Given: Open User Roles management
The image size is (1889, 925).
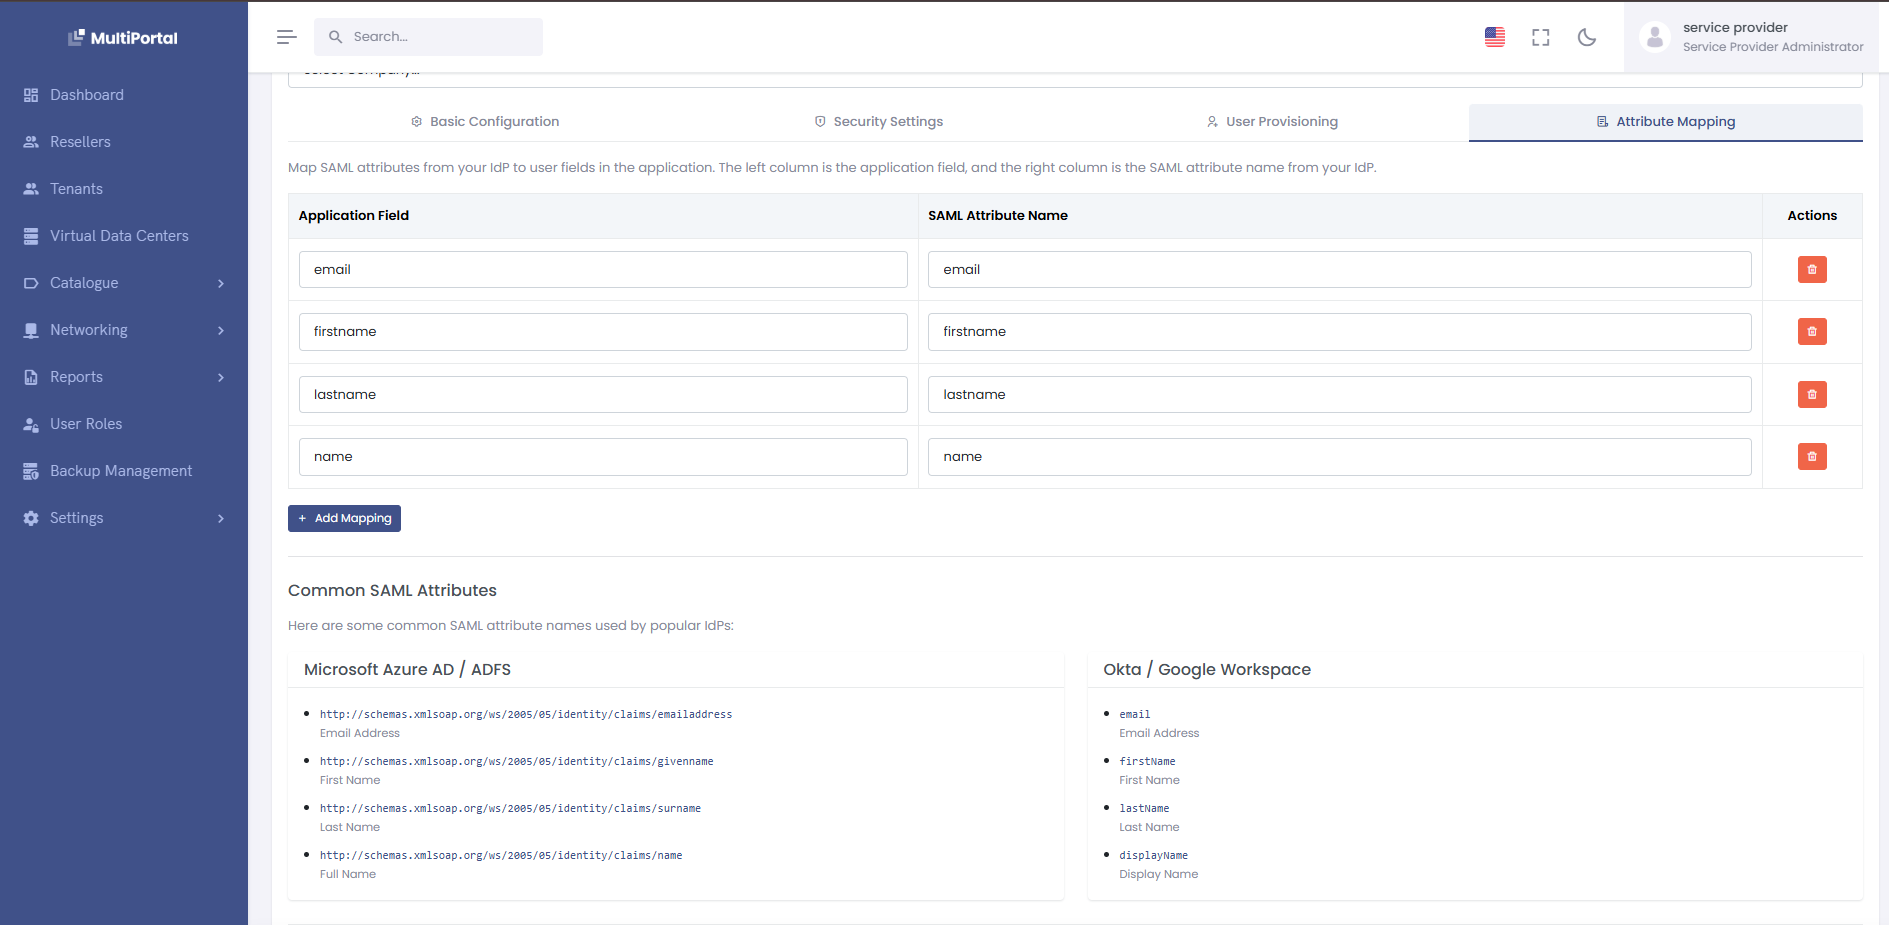Looking at the screenshot, I should tap(86, 423).
